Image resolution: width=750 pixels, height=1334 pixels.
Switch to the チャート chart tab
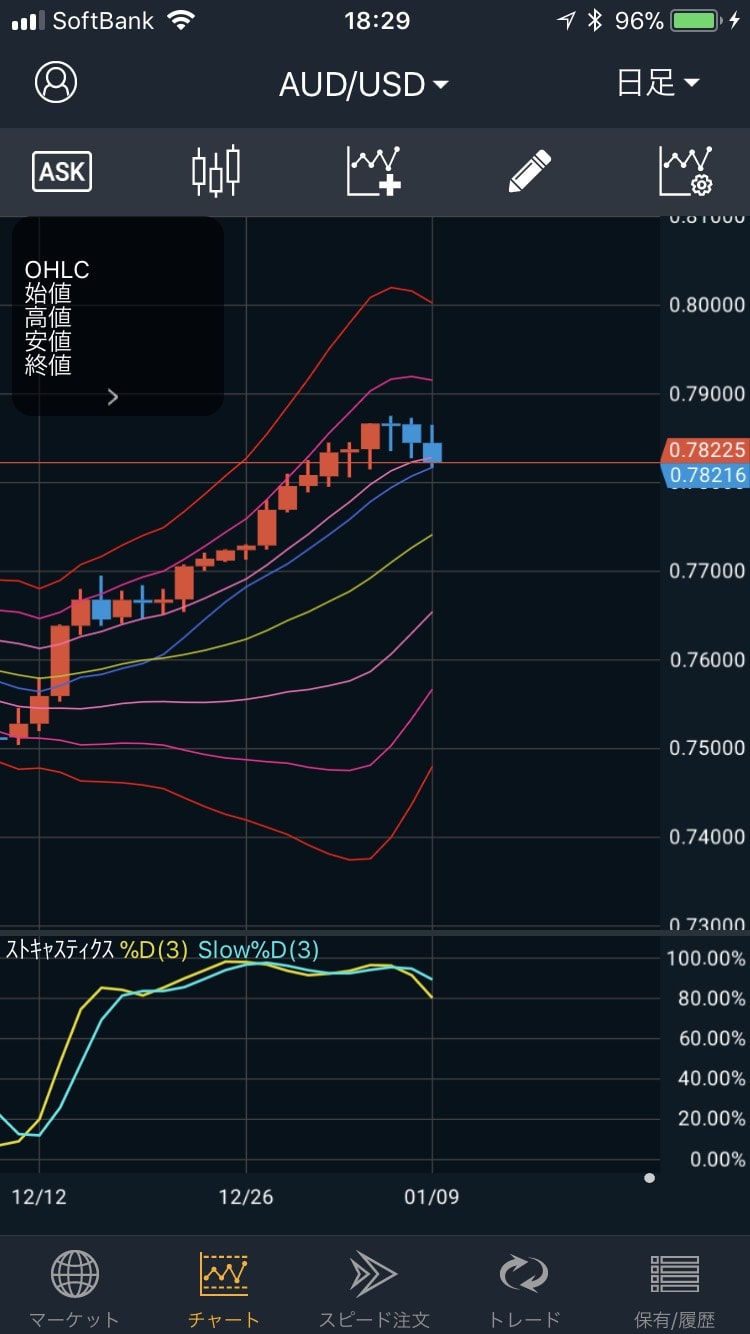pos(224,1289)
